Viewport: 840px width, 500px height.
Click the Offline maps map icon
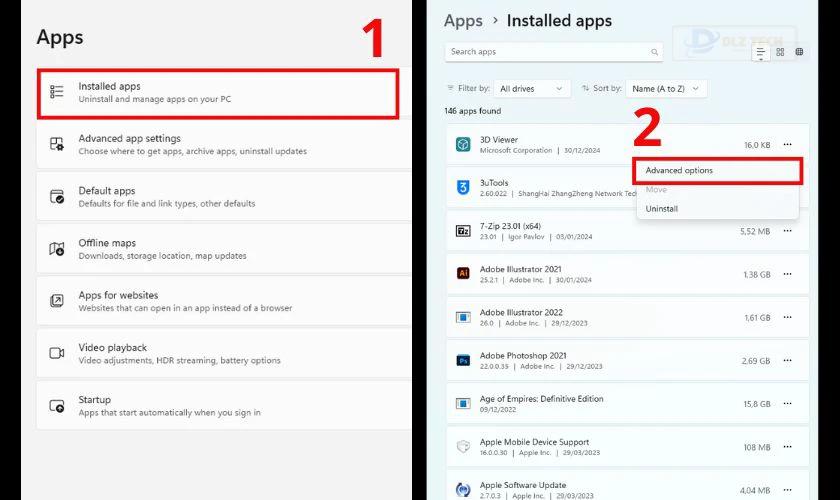coord(57,249)
